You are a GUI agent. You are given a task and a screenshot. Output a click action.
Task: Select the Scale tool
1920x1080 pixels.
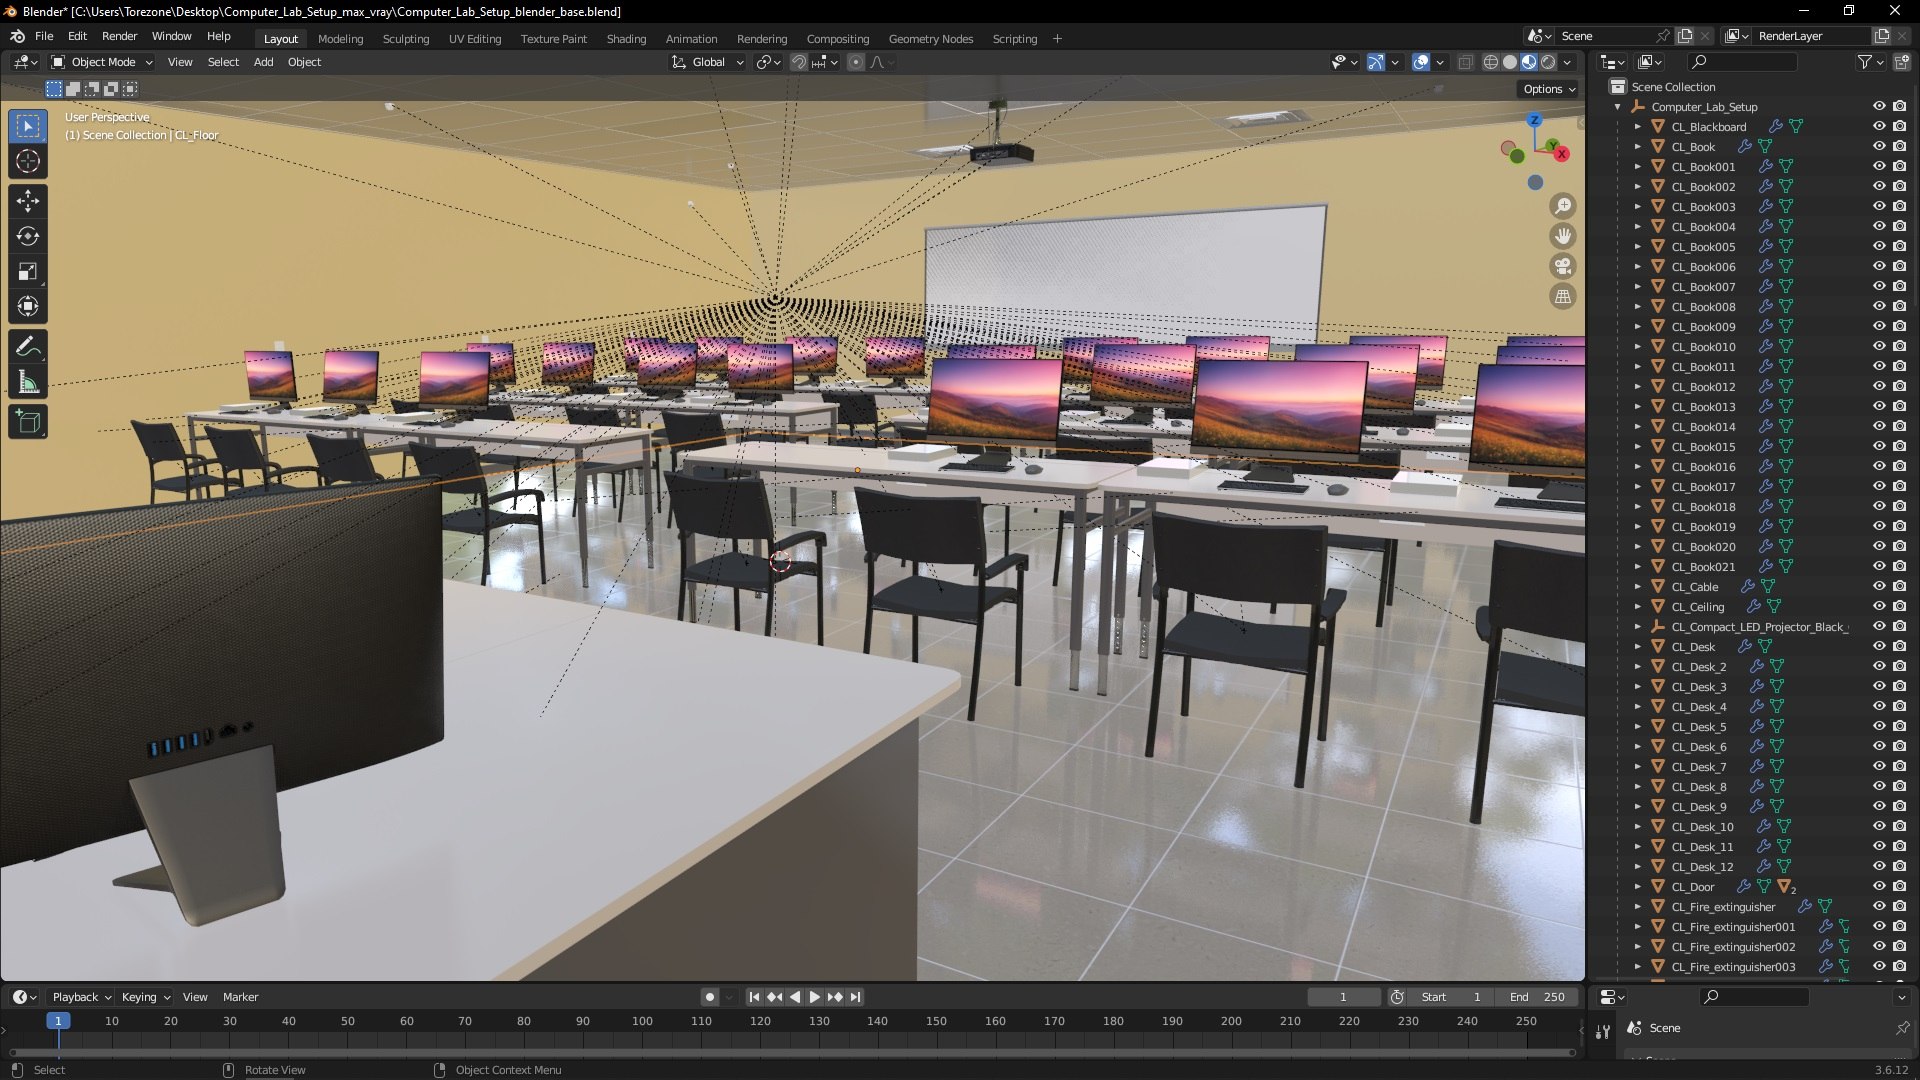pos(28,271)
